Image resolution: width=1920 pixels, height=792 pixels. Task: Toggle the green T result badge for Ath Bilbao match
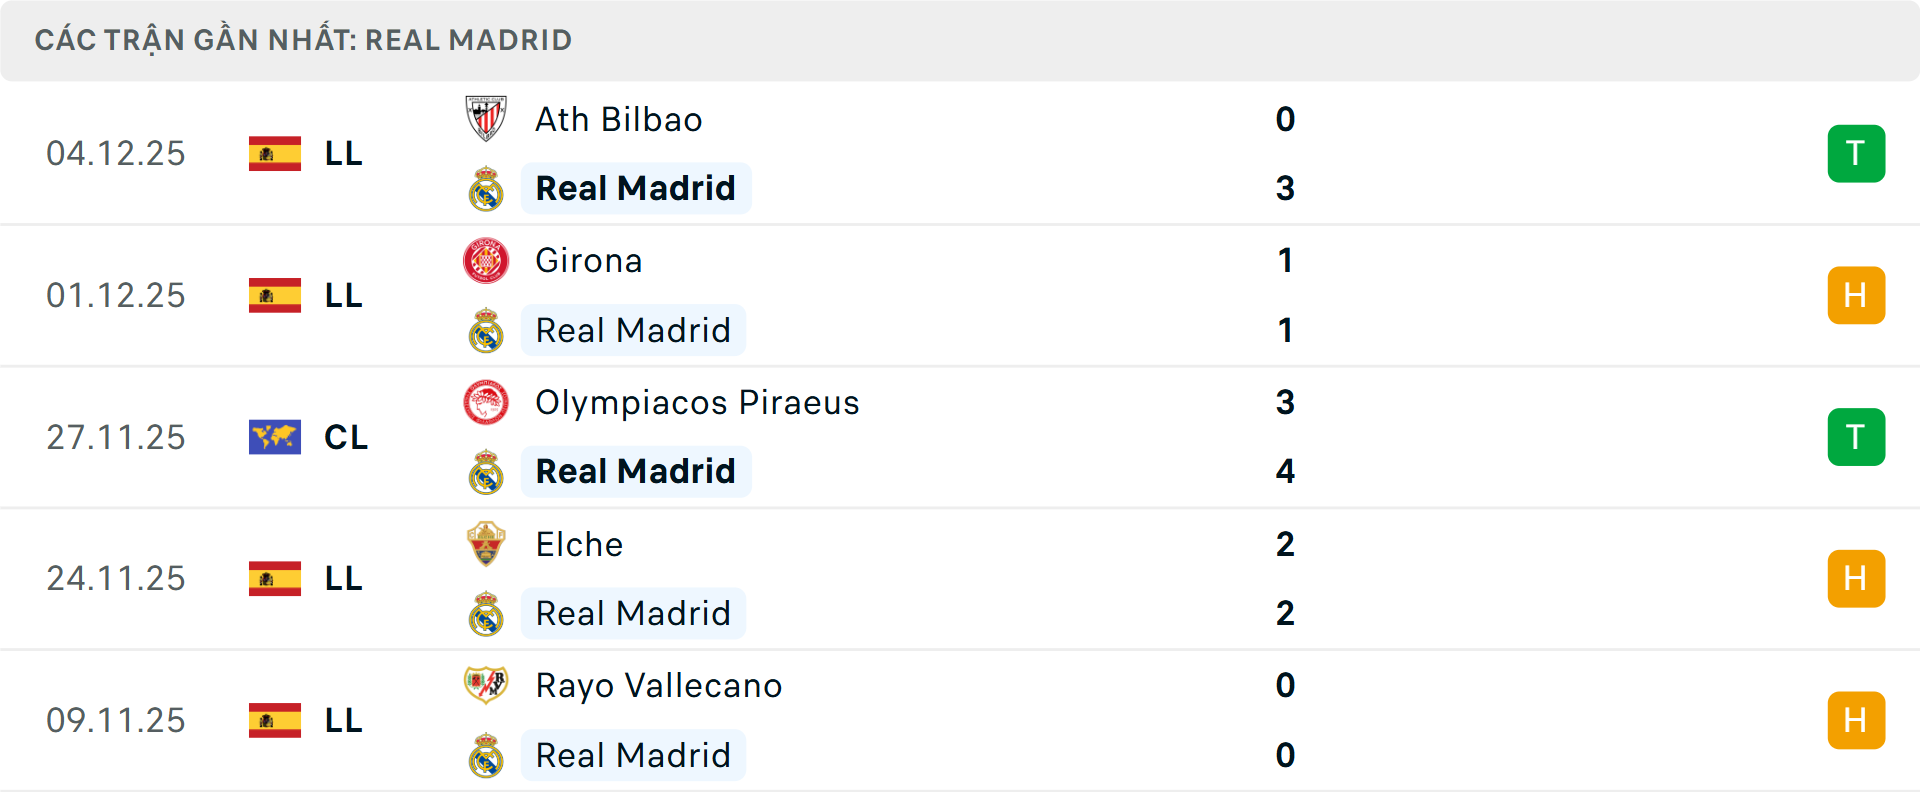pos(1856,153)
